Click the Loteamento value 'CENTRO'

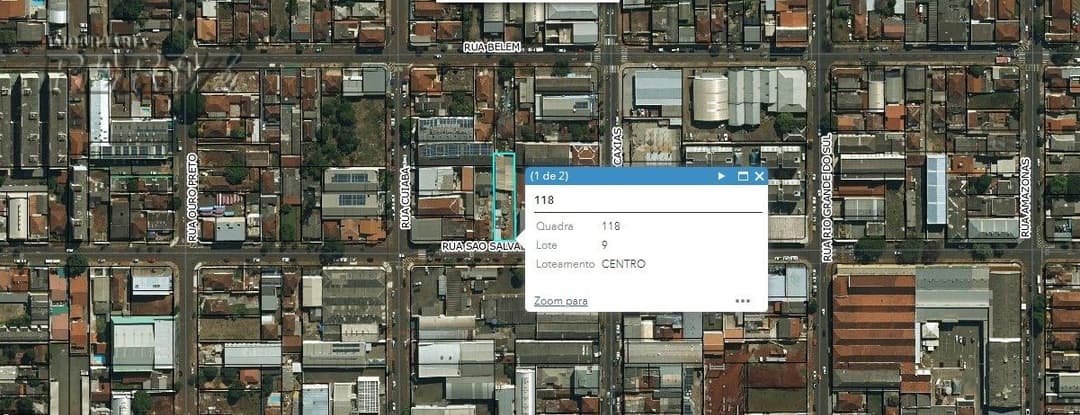pos(623,264)
